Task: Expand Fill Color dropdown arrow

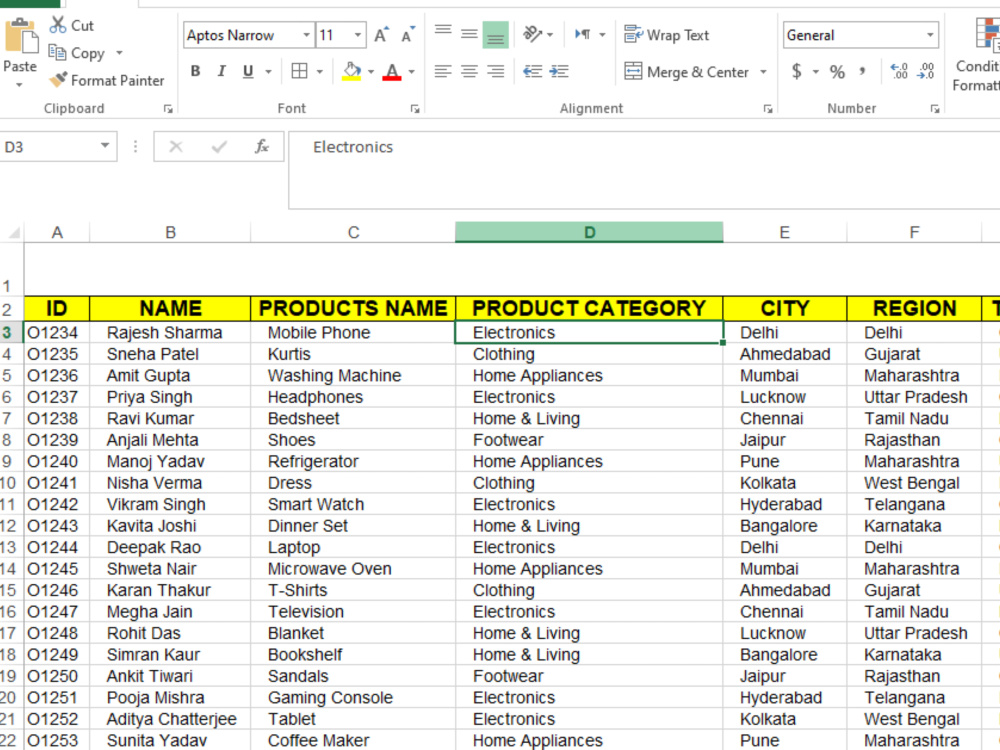Action: pyautogui.click(x=371, y=71)
